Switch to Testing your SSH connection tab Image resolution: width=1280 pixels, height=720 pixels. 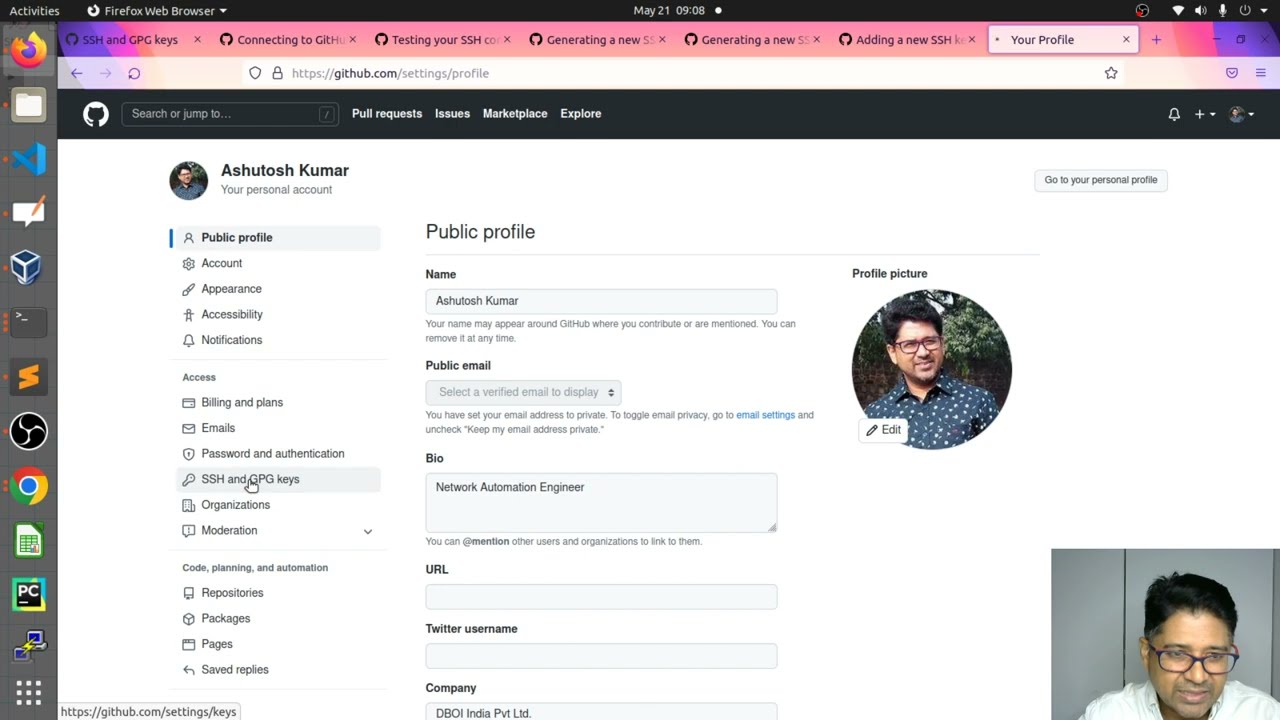[445, 40]
